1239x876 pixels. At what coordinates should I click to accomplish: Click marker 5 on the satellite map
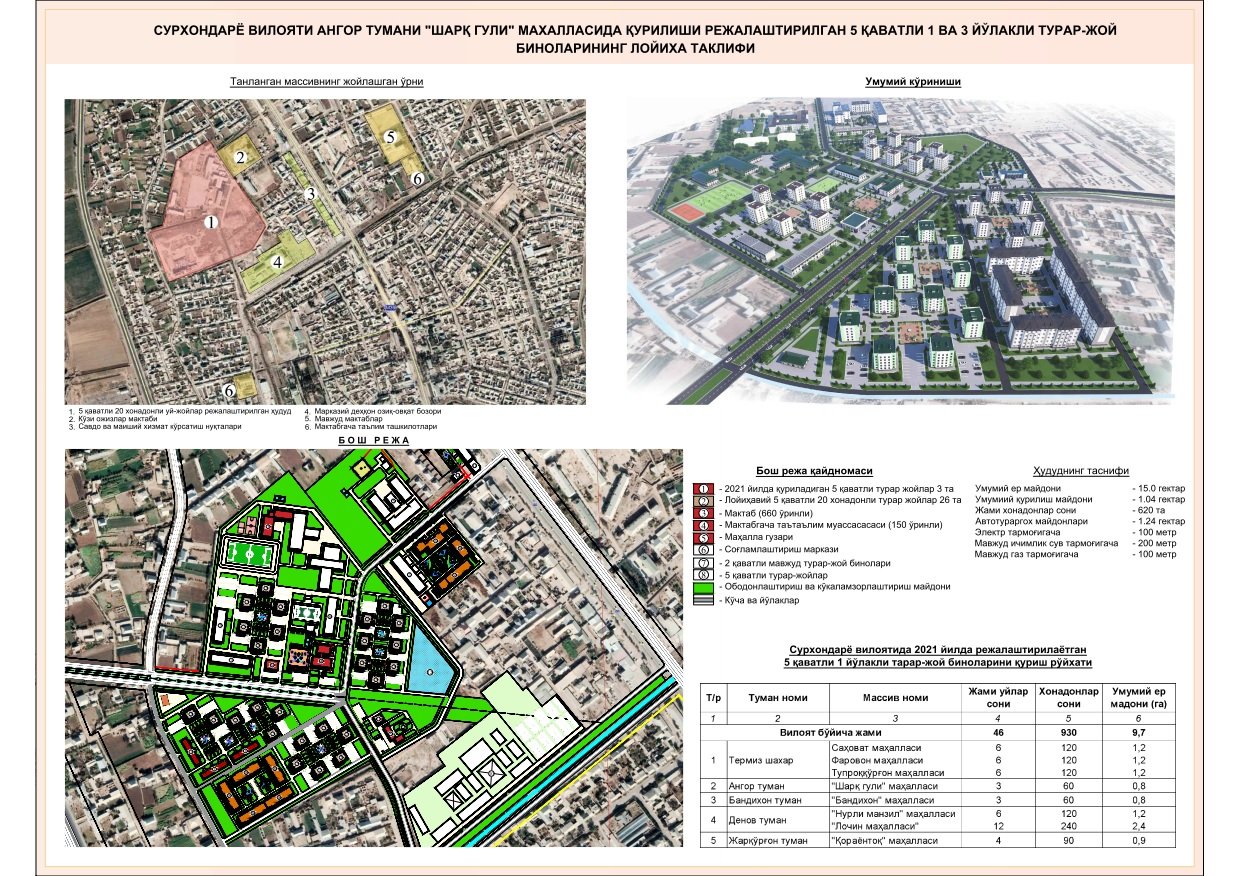(x=390, y=136)
